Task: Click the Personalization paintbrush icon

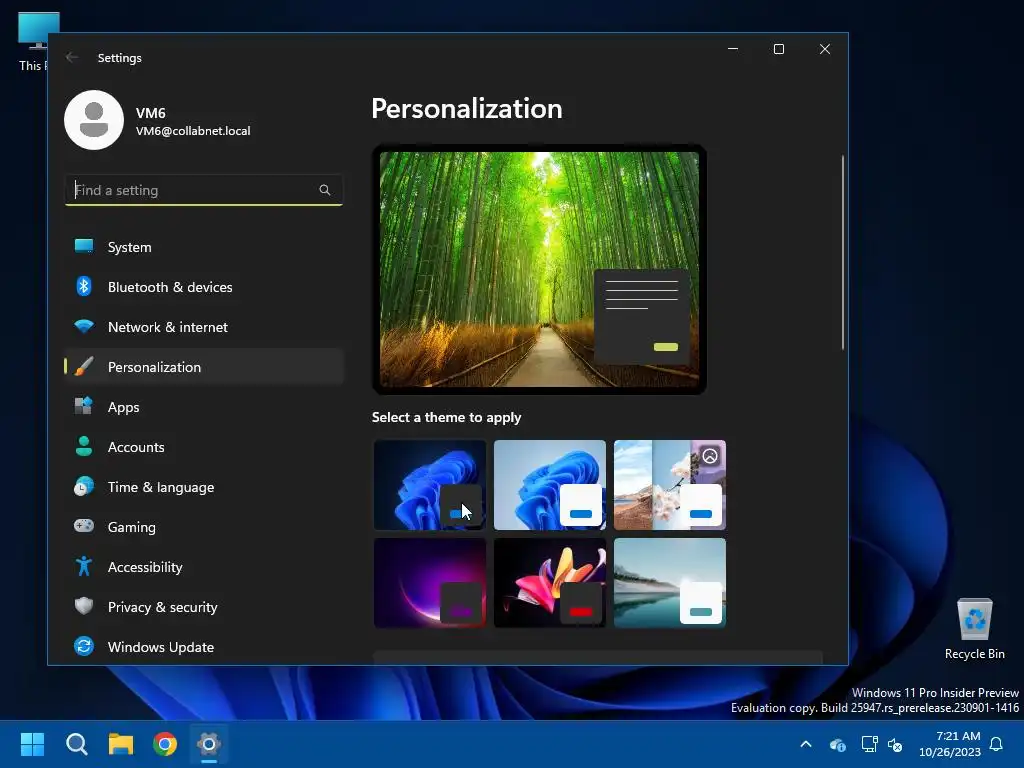Action: (x=84, y=366)
